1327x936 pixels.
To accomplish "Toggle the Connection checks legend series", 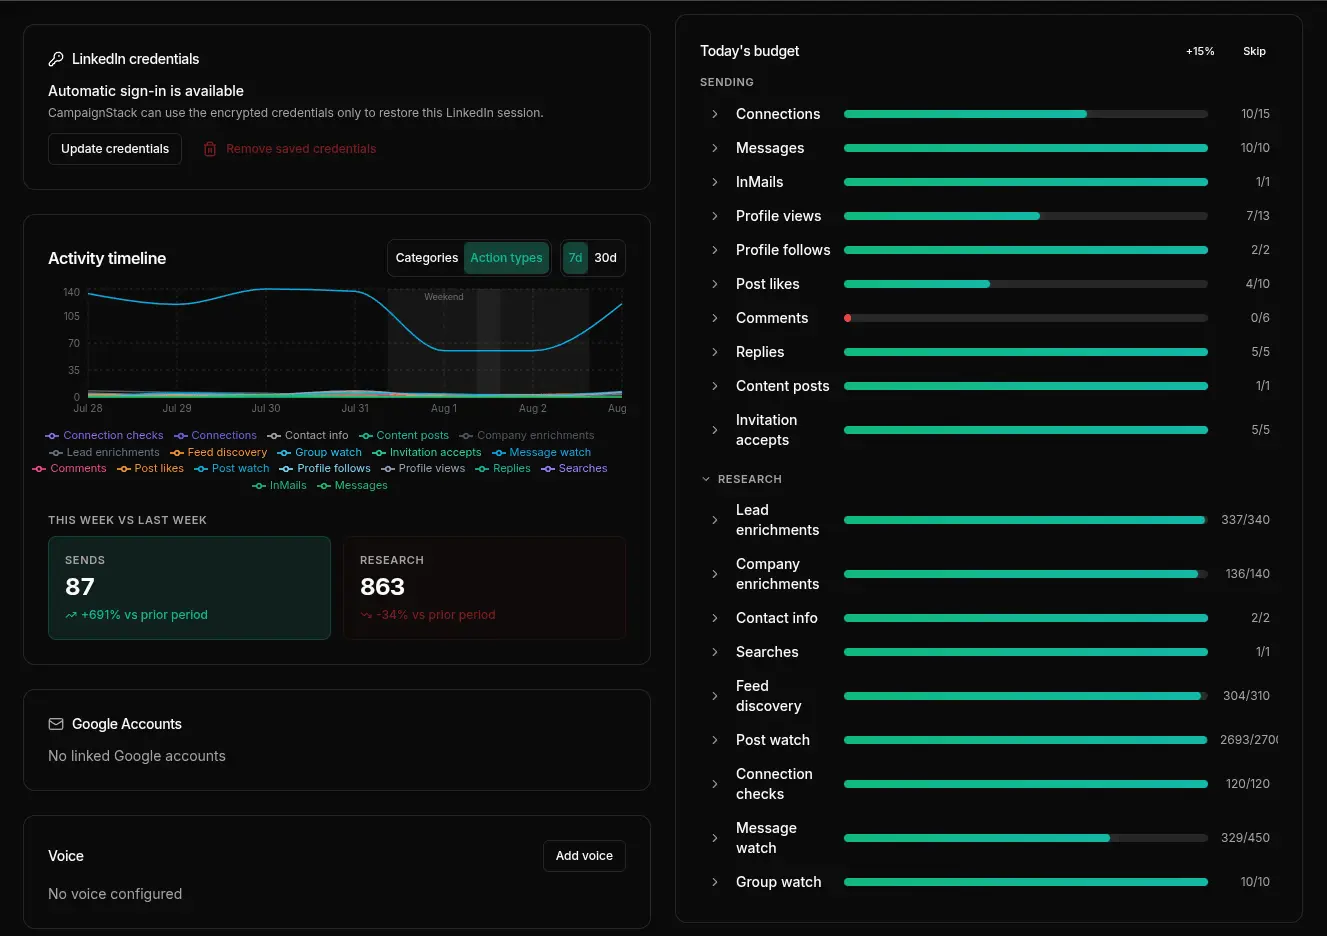I will coord(105,435).
